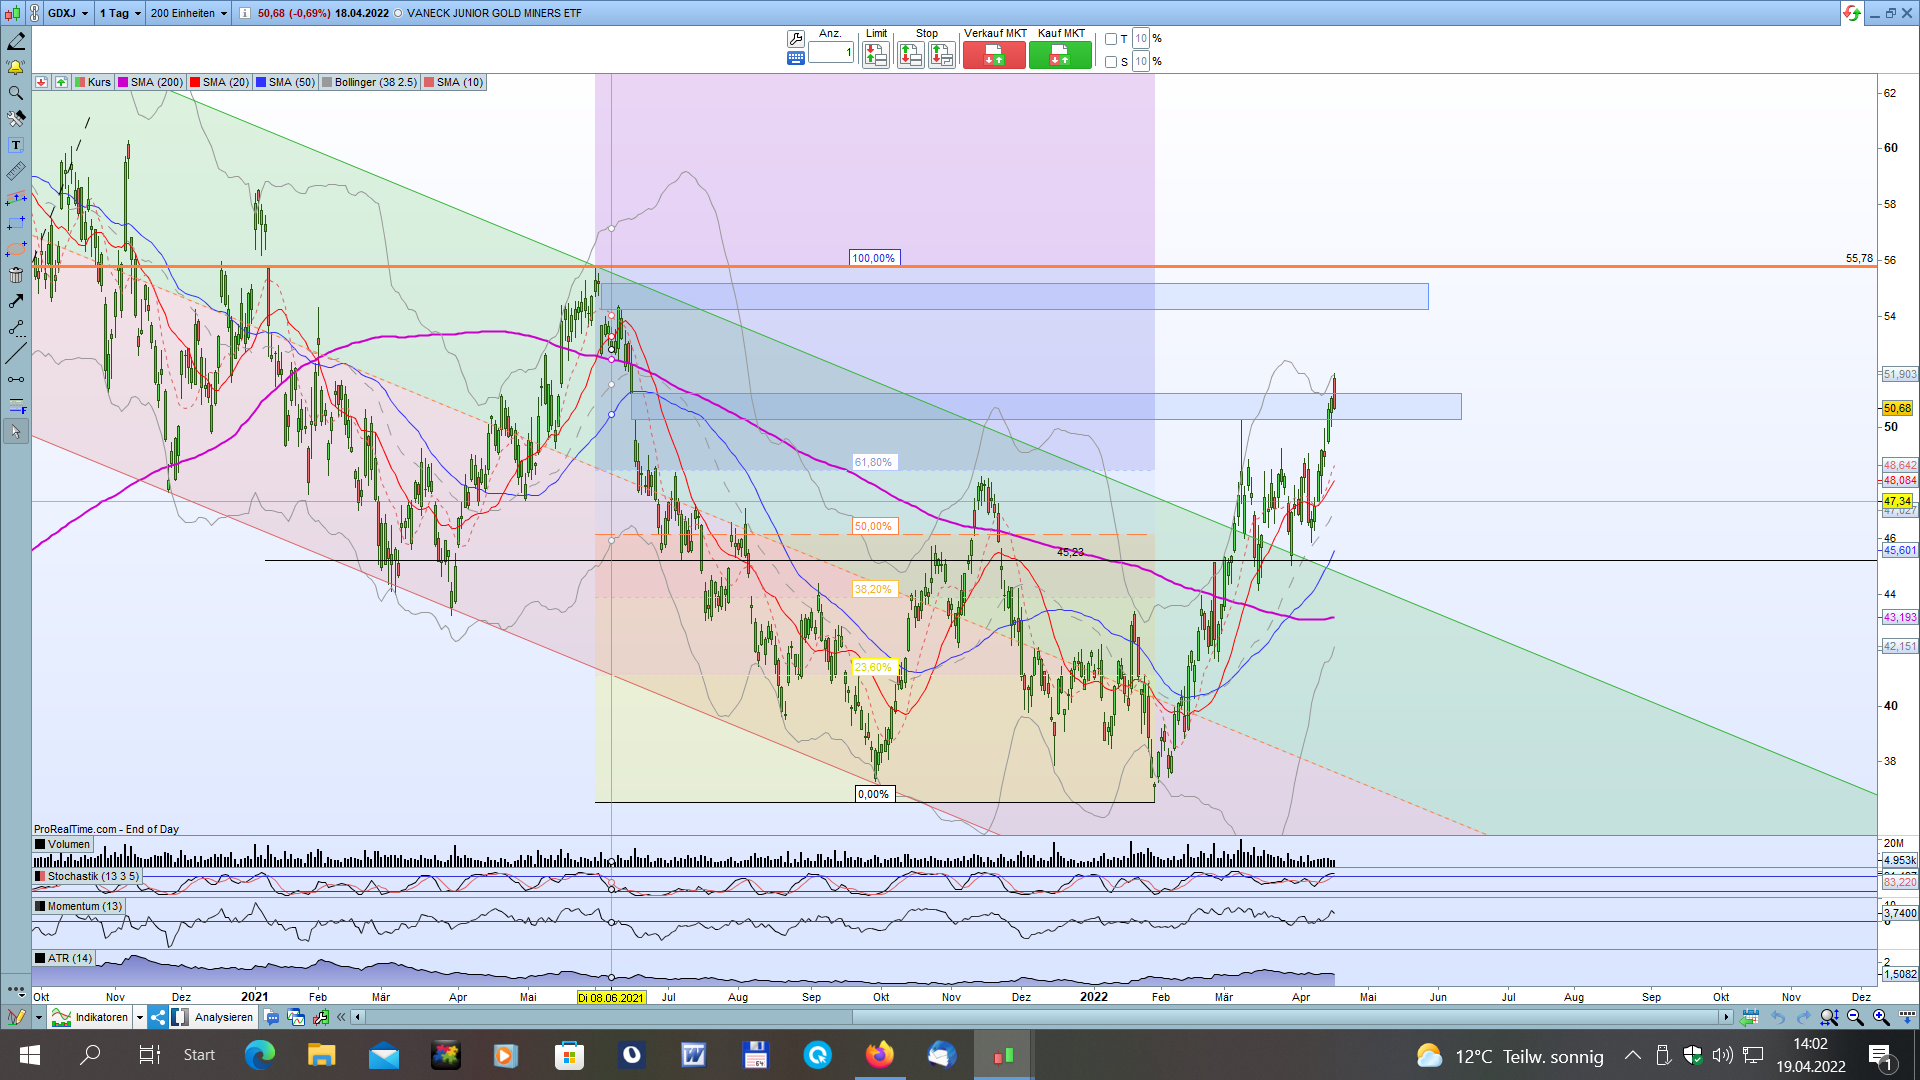Open Bollinger (38 2.5) indicator label
The width and height of the screenshot is (1920, 1080).
pos(374,82)
